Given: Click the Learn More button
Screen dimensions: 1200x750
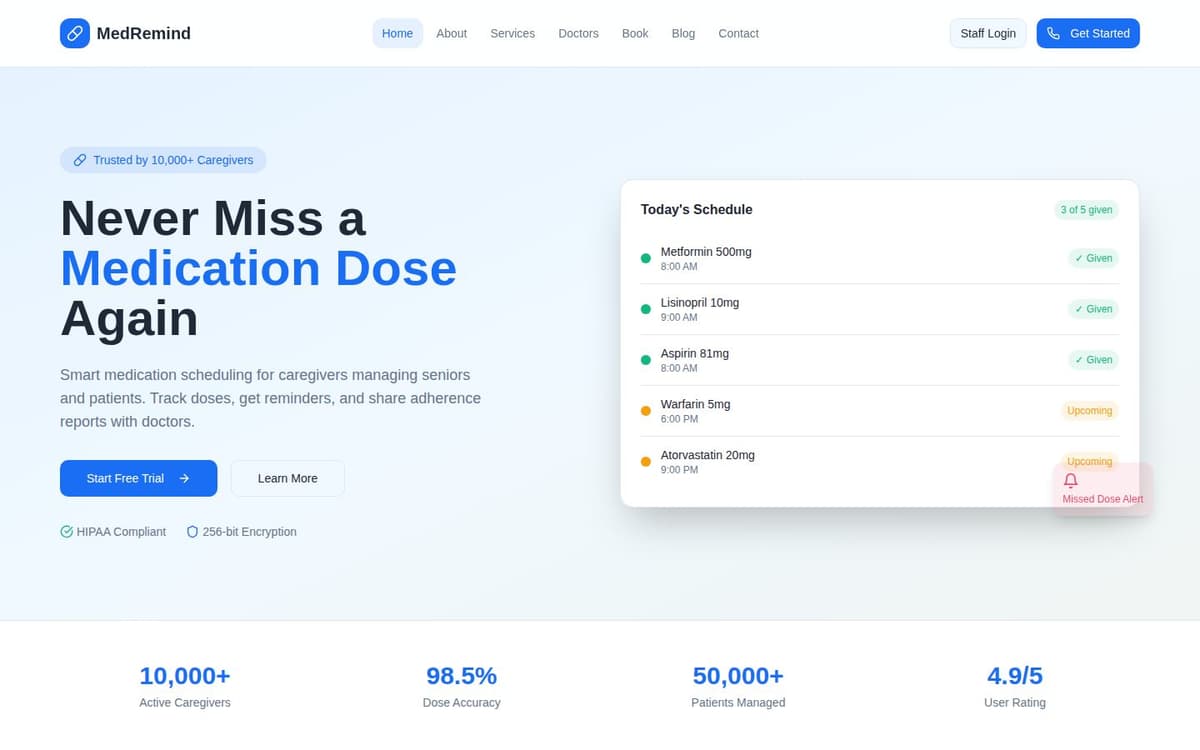Looking at the screenshot, I should point(287,478).
